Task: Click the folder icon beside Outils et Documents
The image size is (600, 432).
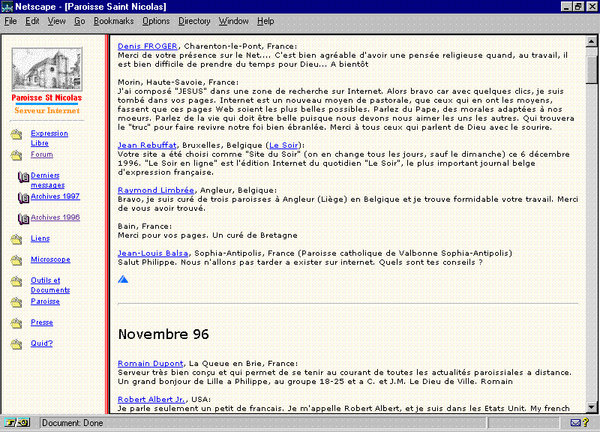Action: click(x=16, y=281)
